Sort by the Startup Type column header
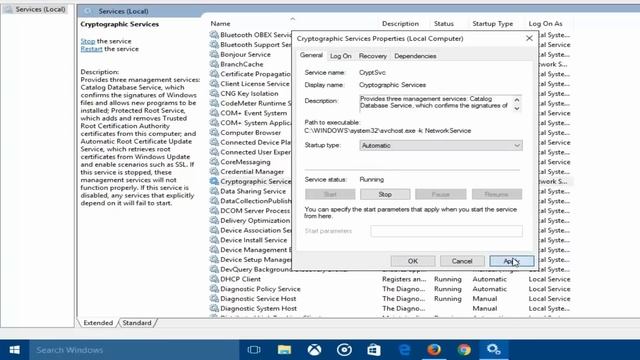The image size is (640, 360). pyautogui.click(x=493, y=24)
